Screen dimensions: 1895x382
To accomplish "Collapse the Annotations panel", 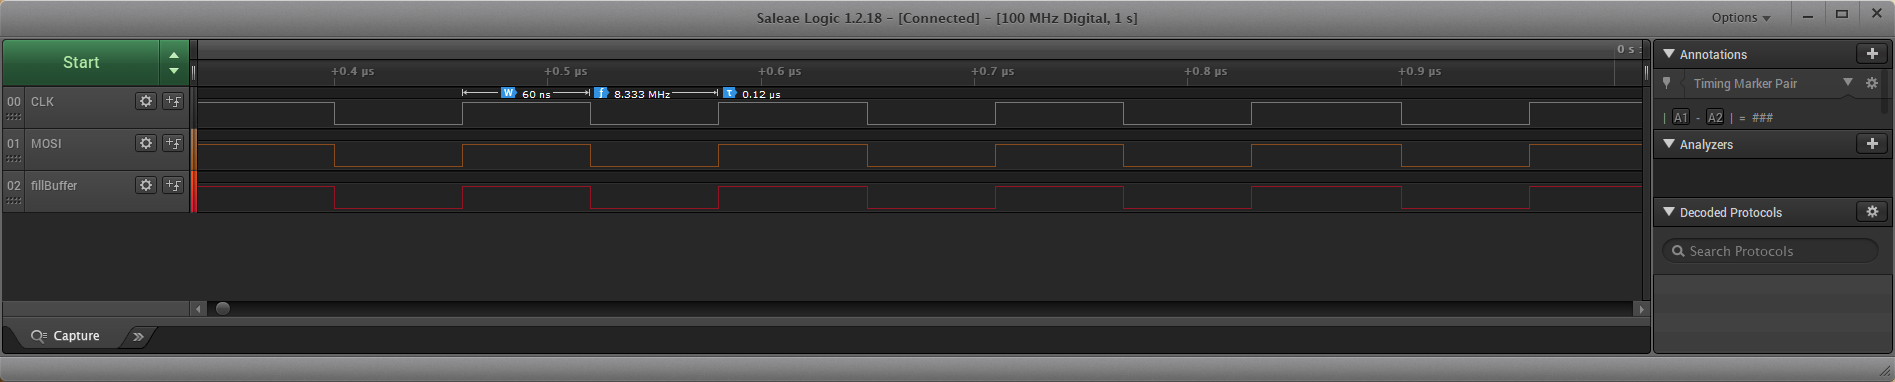I will coord(1669,54).
